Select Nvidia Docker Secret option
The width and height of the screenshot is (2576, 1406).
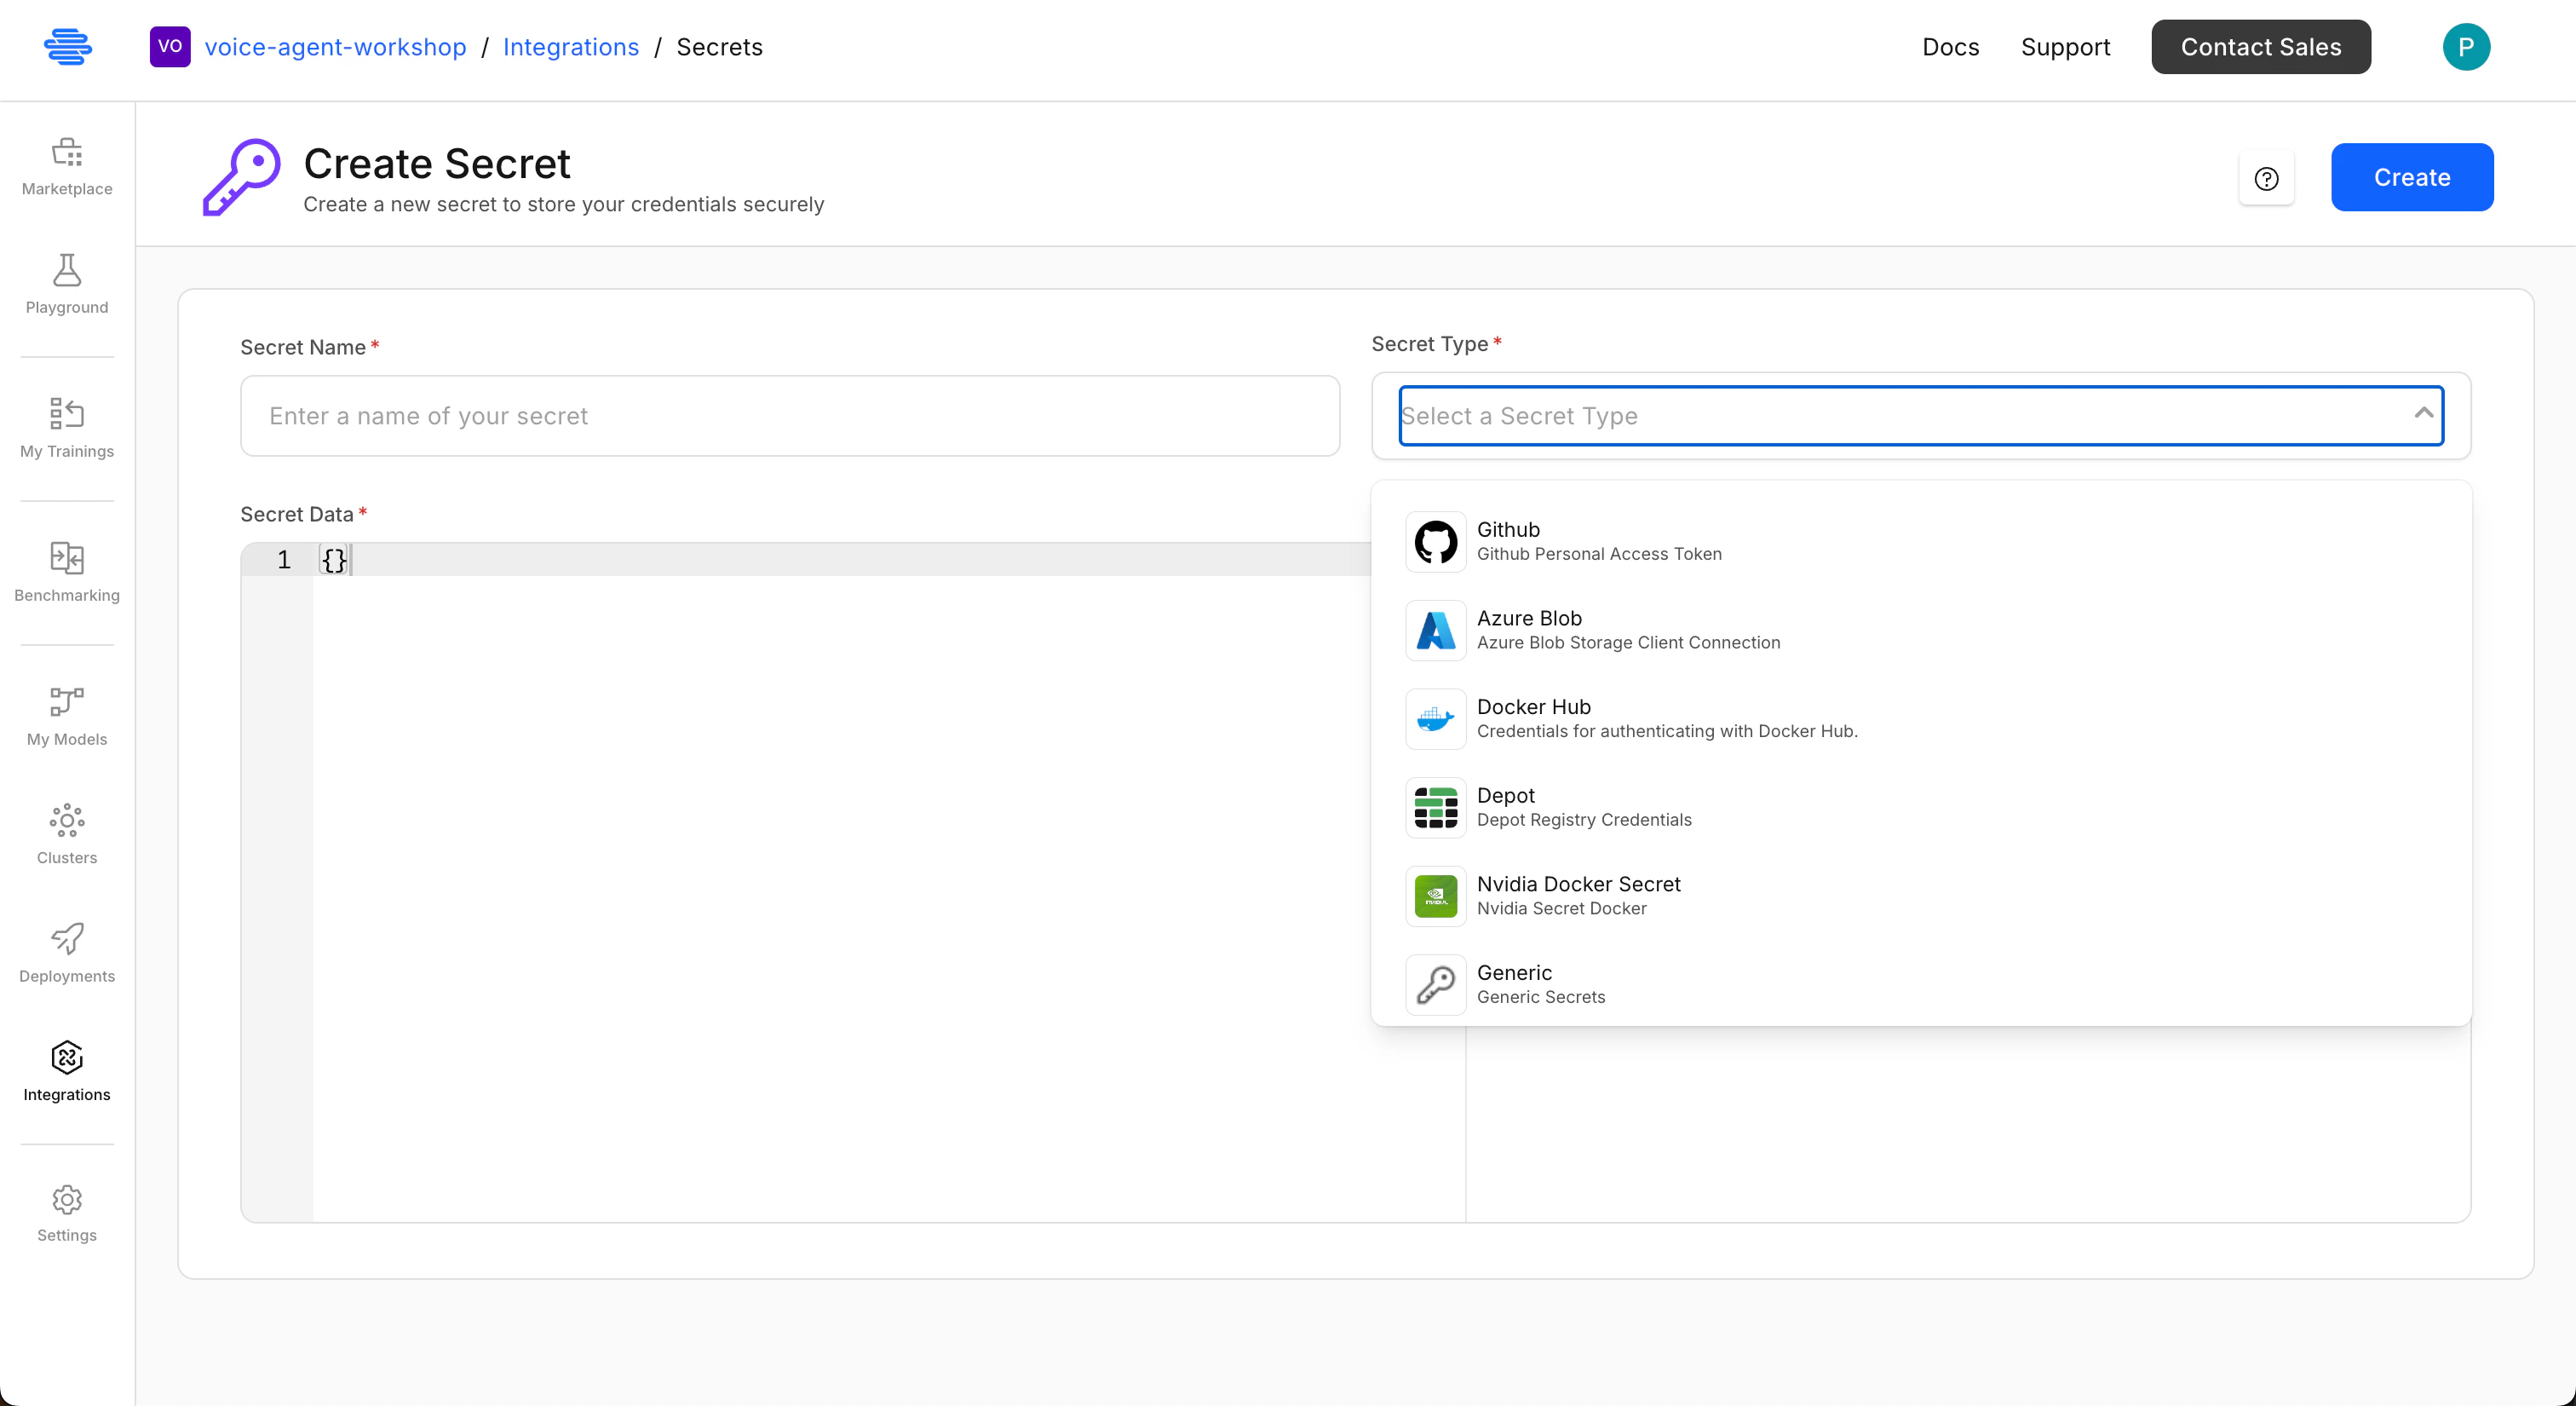pos(1577,895)
